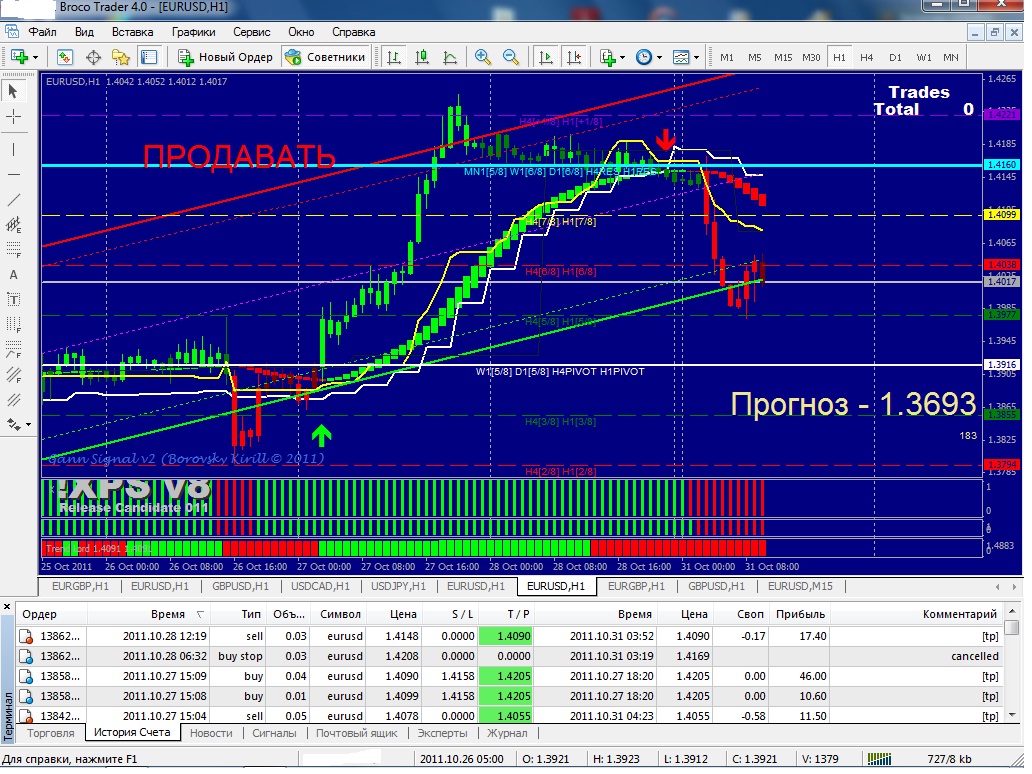Switch to the USDCAD,H1 chart tab
This screenshot has width=1032, height=774.
(x=321, y=586)
